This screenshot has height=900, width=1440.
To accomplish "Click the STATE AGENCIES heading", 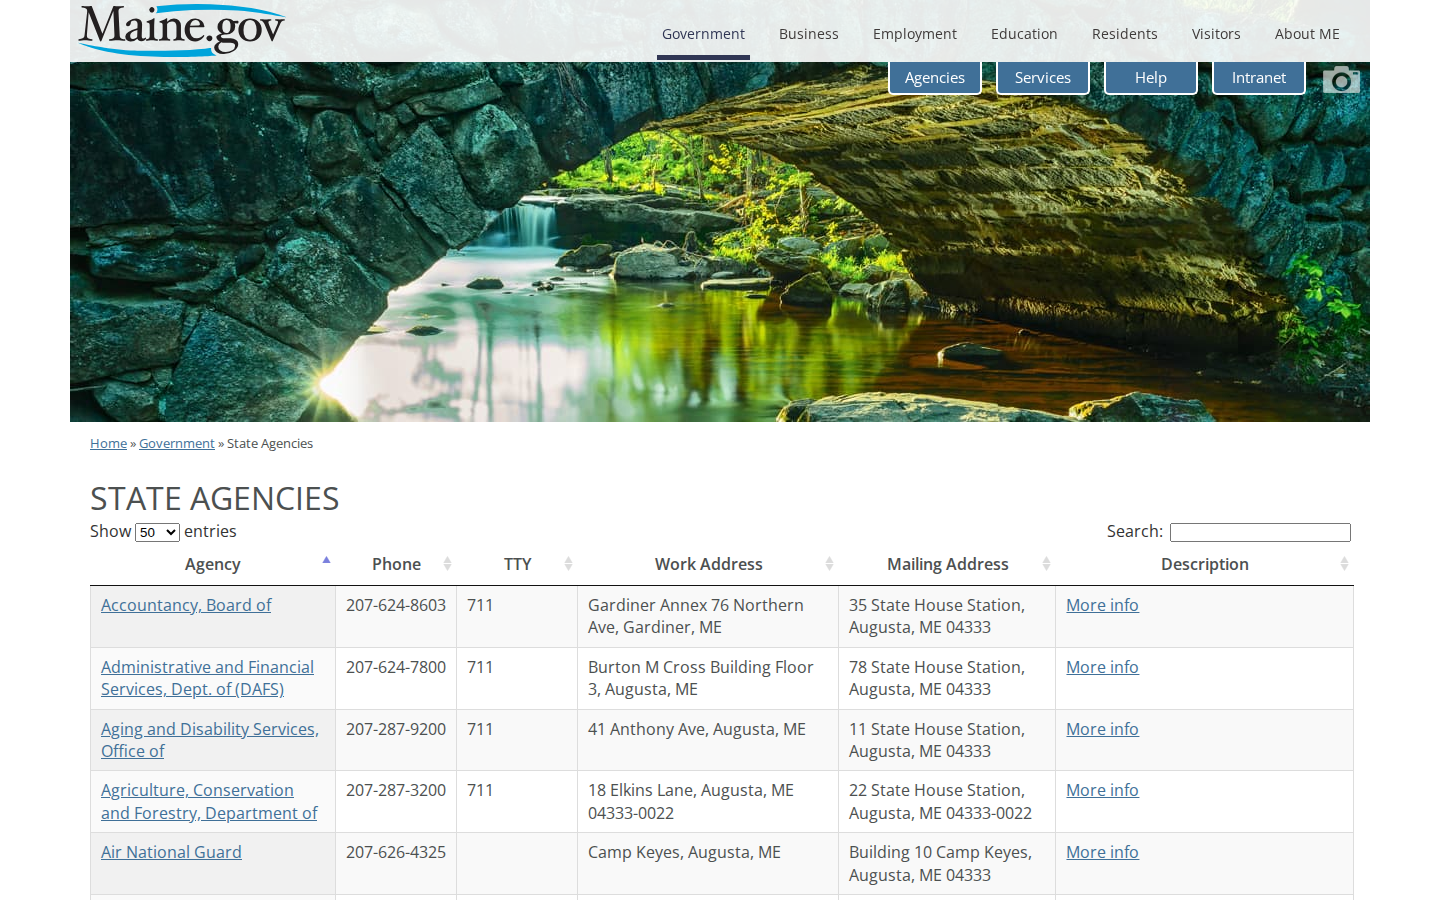I will (215, 498).
